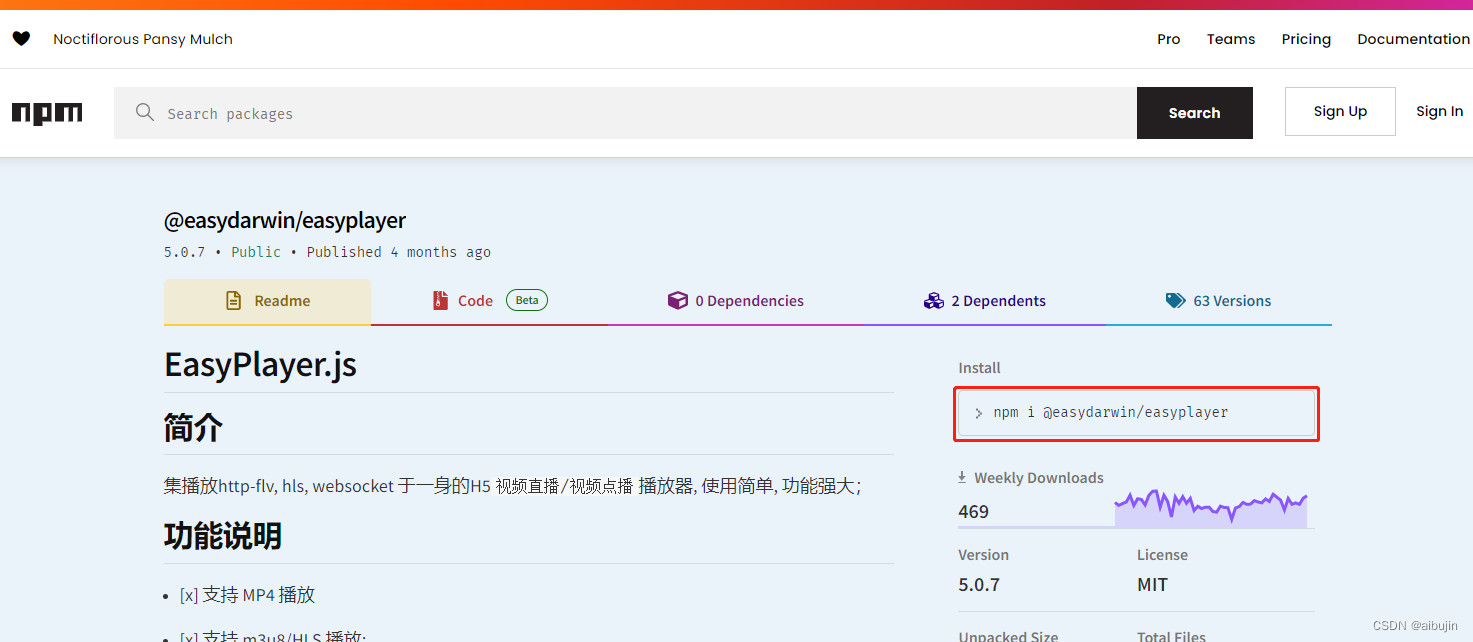Click the Noctiflorous Pansy Mulch text
The height and width of the screenshot is (642, 1473).
click(143, 39)
